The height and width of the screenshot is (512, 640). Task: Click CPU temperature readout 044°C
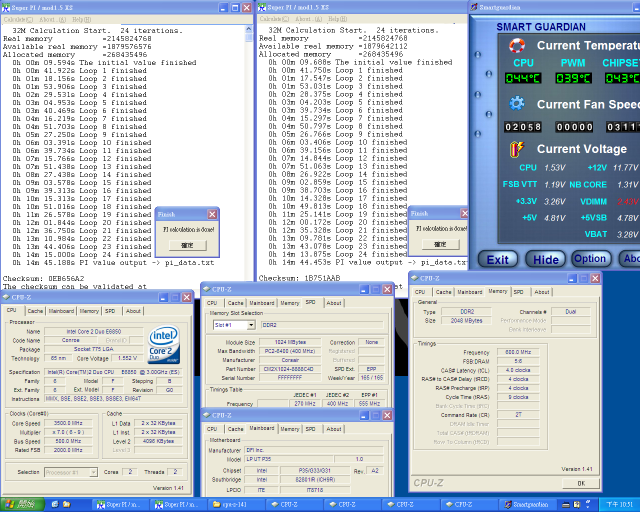[523, 78]
